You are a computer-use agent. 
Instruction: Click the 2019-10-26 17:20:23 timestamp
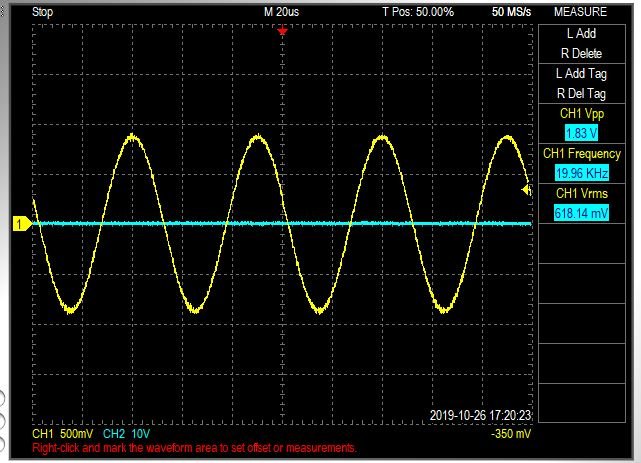480,416
